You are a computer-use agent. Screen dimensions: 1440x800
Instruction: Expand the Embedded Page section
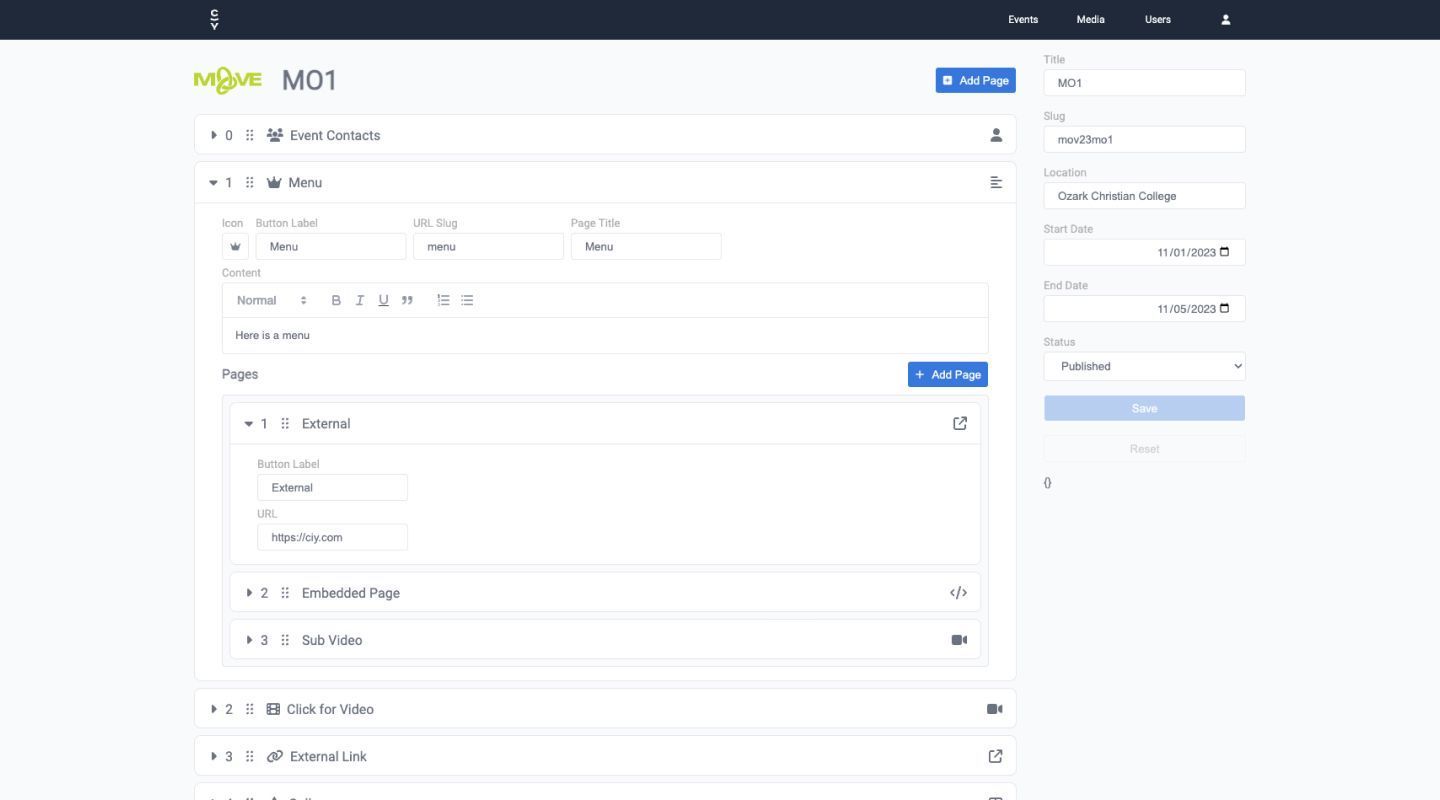[249, 592]
